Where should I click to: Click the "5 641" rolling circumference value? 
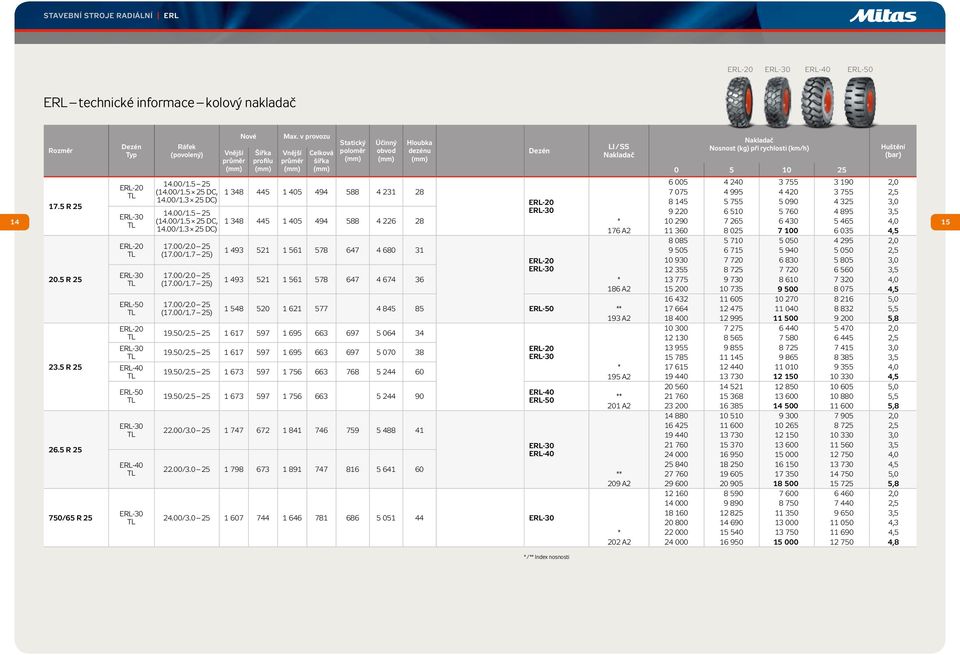click(386, 469)
